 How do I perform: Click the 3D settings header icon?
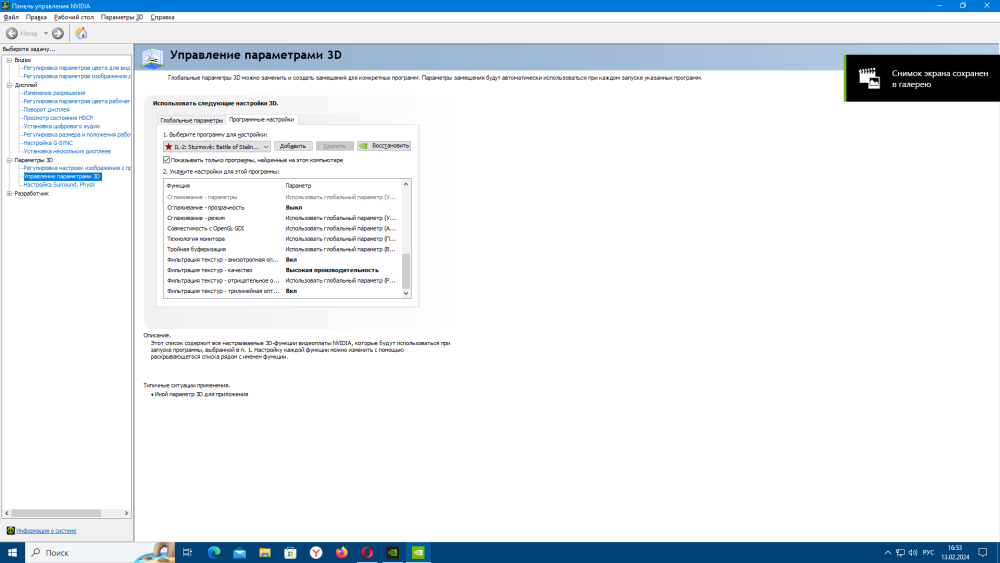152,58
